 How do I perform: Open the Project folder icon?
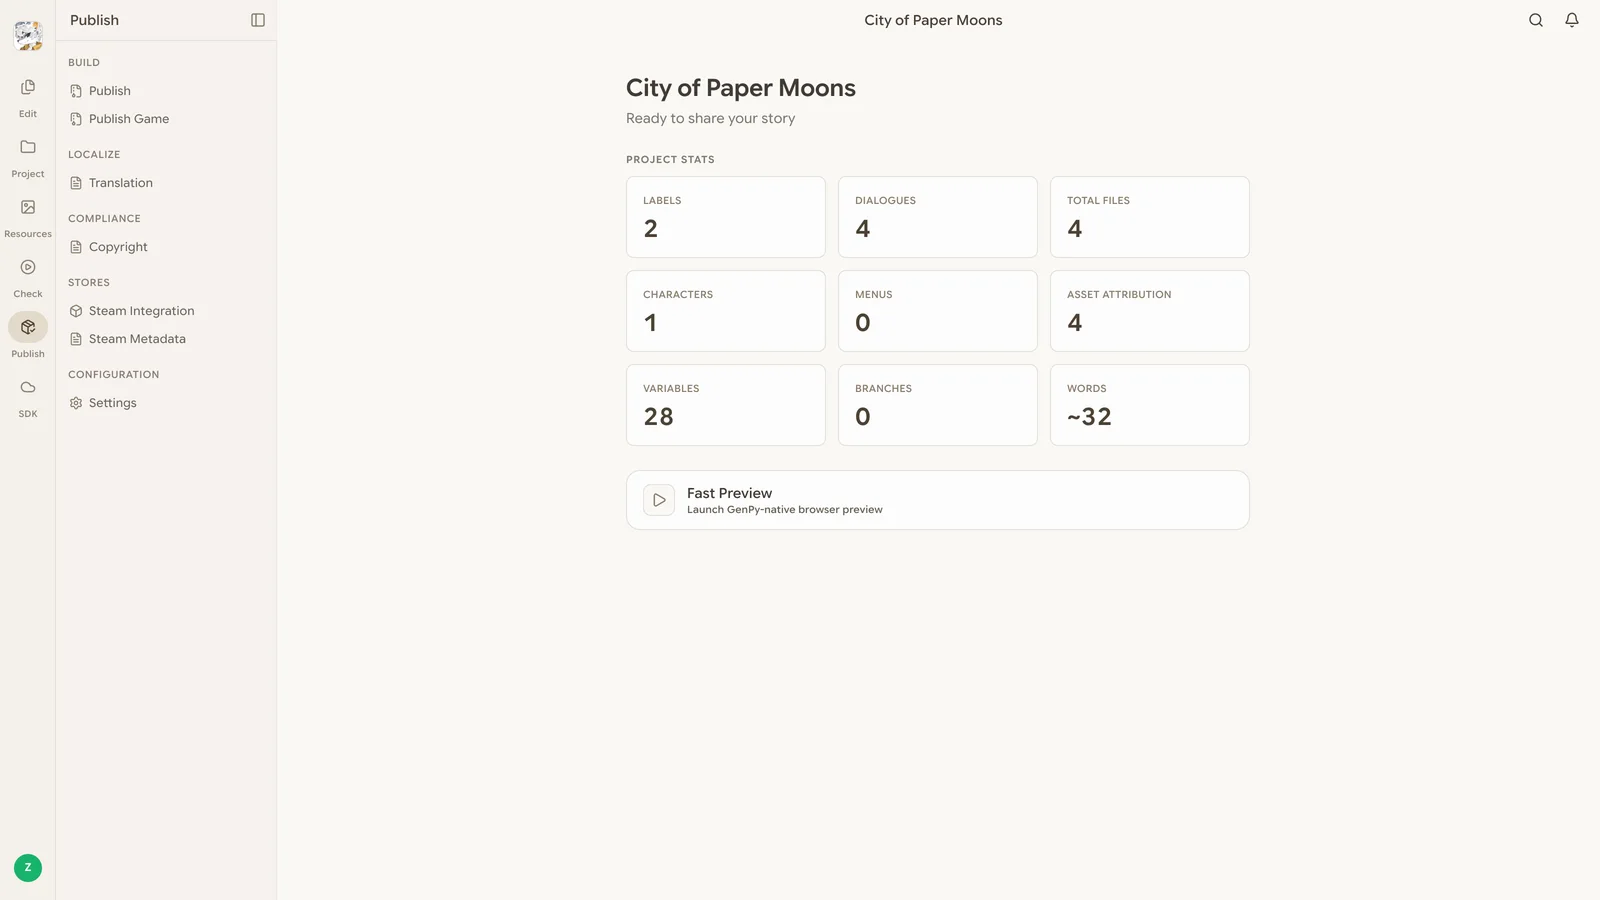[x=28, y=148]
